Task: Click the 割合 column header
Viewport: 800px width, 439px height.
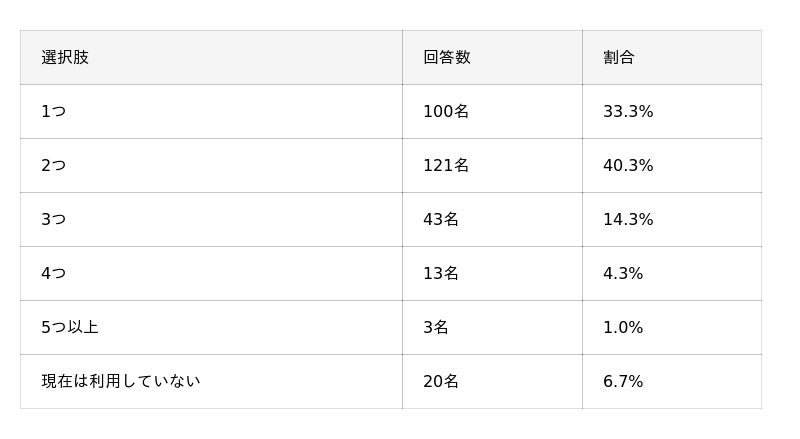Action: (618, 57)
